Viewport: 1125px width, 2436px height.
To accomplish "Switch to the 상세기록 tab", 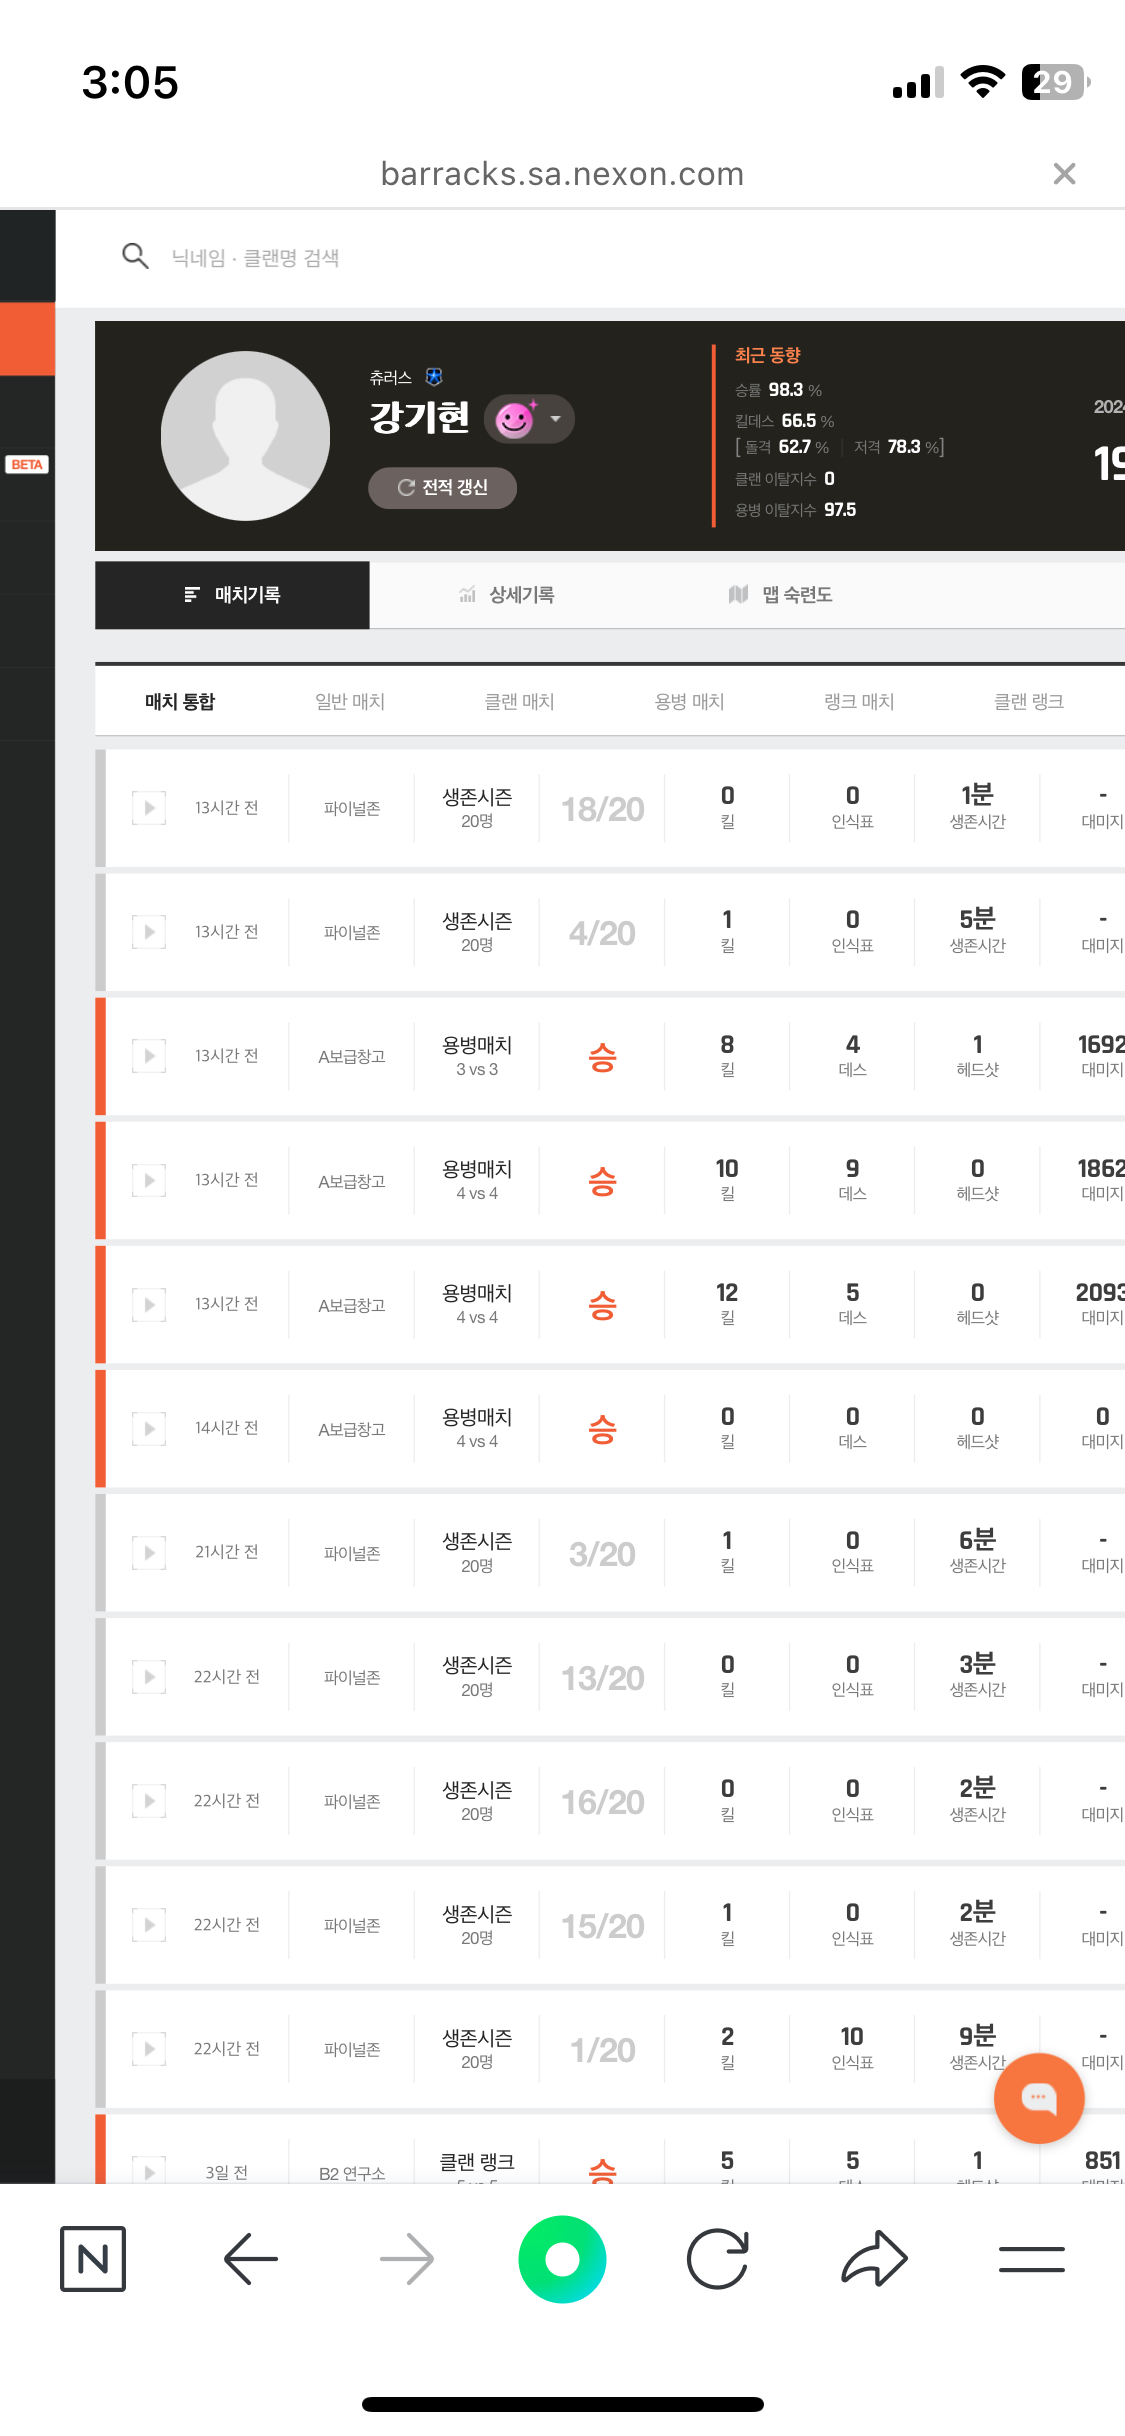I will (507, 595).
